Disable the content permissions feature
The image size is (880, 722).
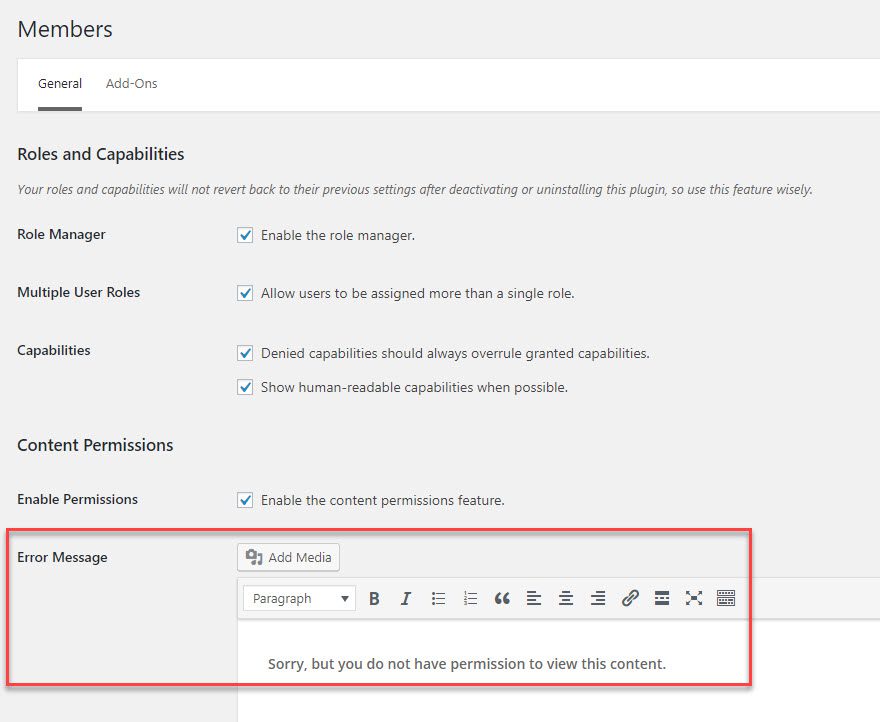point(245,500)
